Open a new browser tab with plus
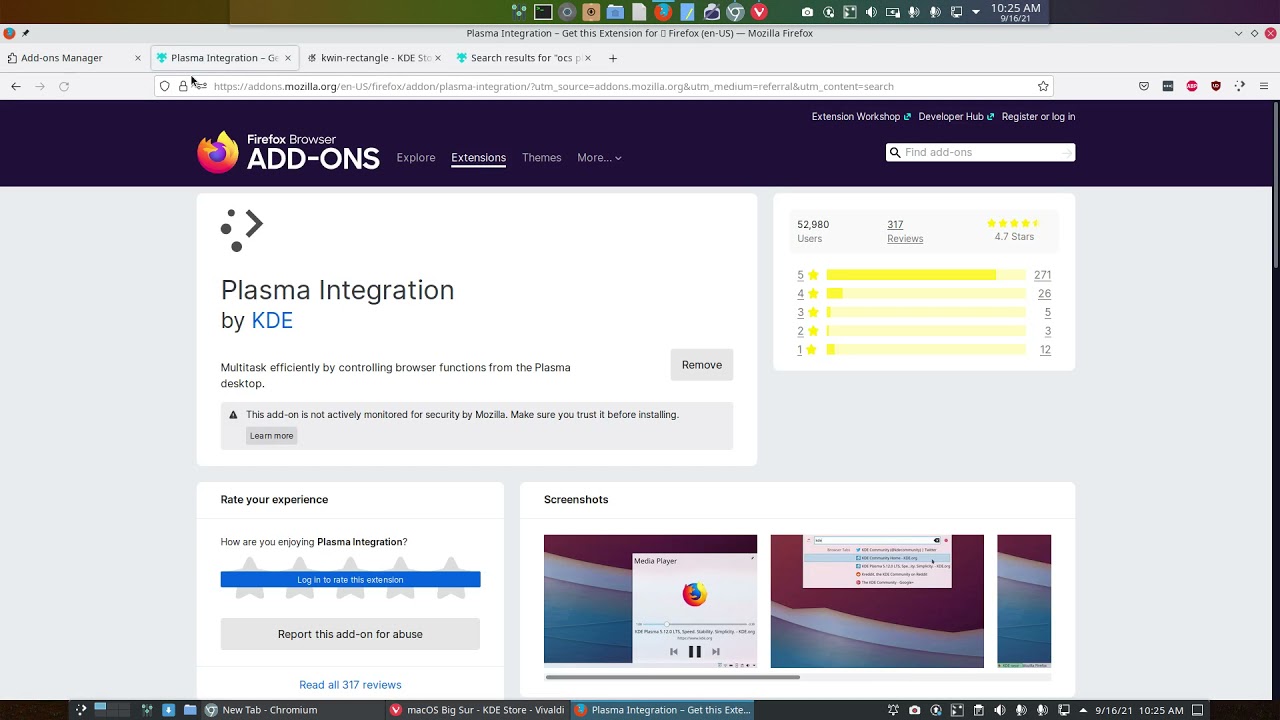The height and width of the screenshot is (720, 1280). [613, 58]
